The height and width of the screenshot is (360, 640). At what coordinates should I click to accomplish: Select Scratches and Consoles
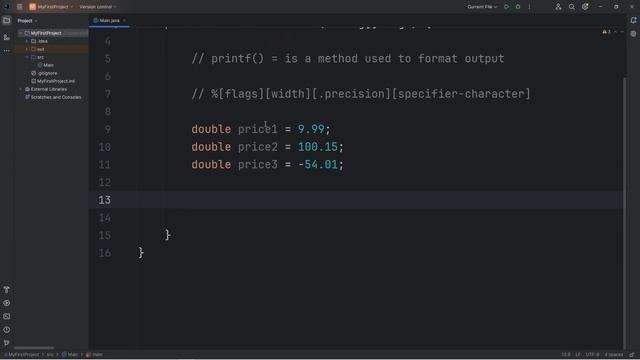[53, 97]
